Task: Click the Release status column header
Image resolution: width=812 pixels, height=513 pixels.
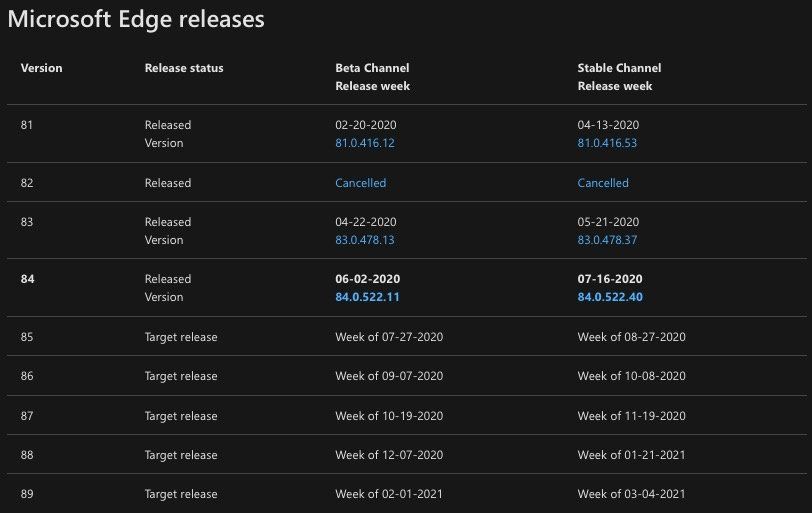Action: click(184, 68)
